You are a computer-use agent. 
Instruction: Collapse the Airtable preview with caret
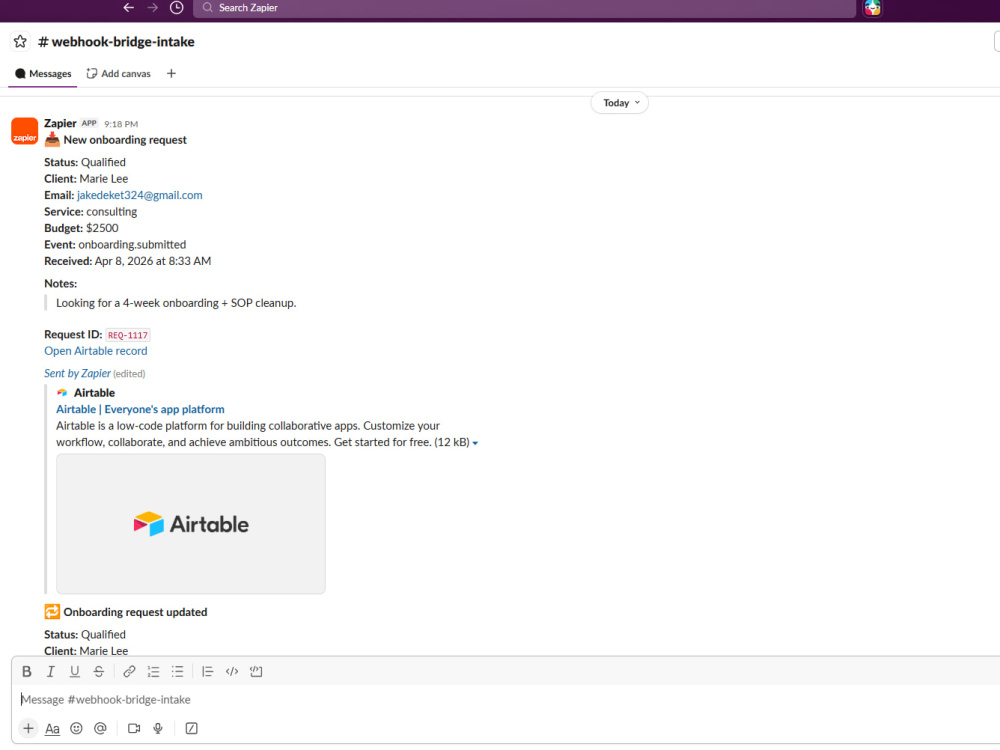click(475, 443)
